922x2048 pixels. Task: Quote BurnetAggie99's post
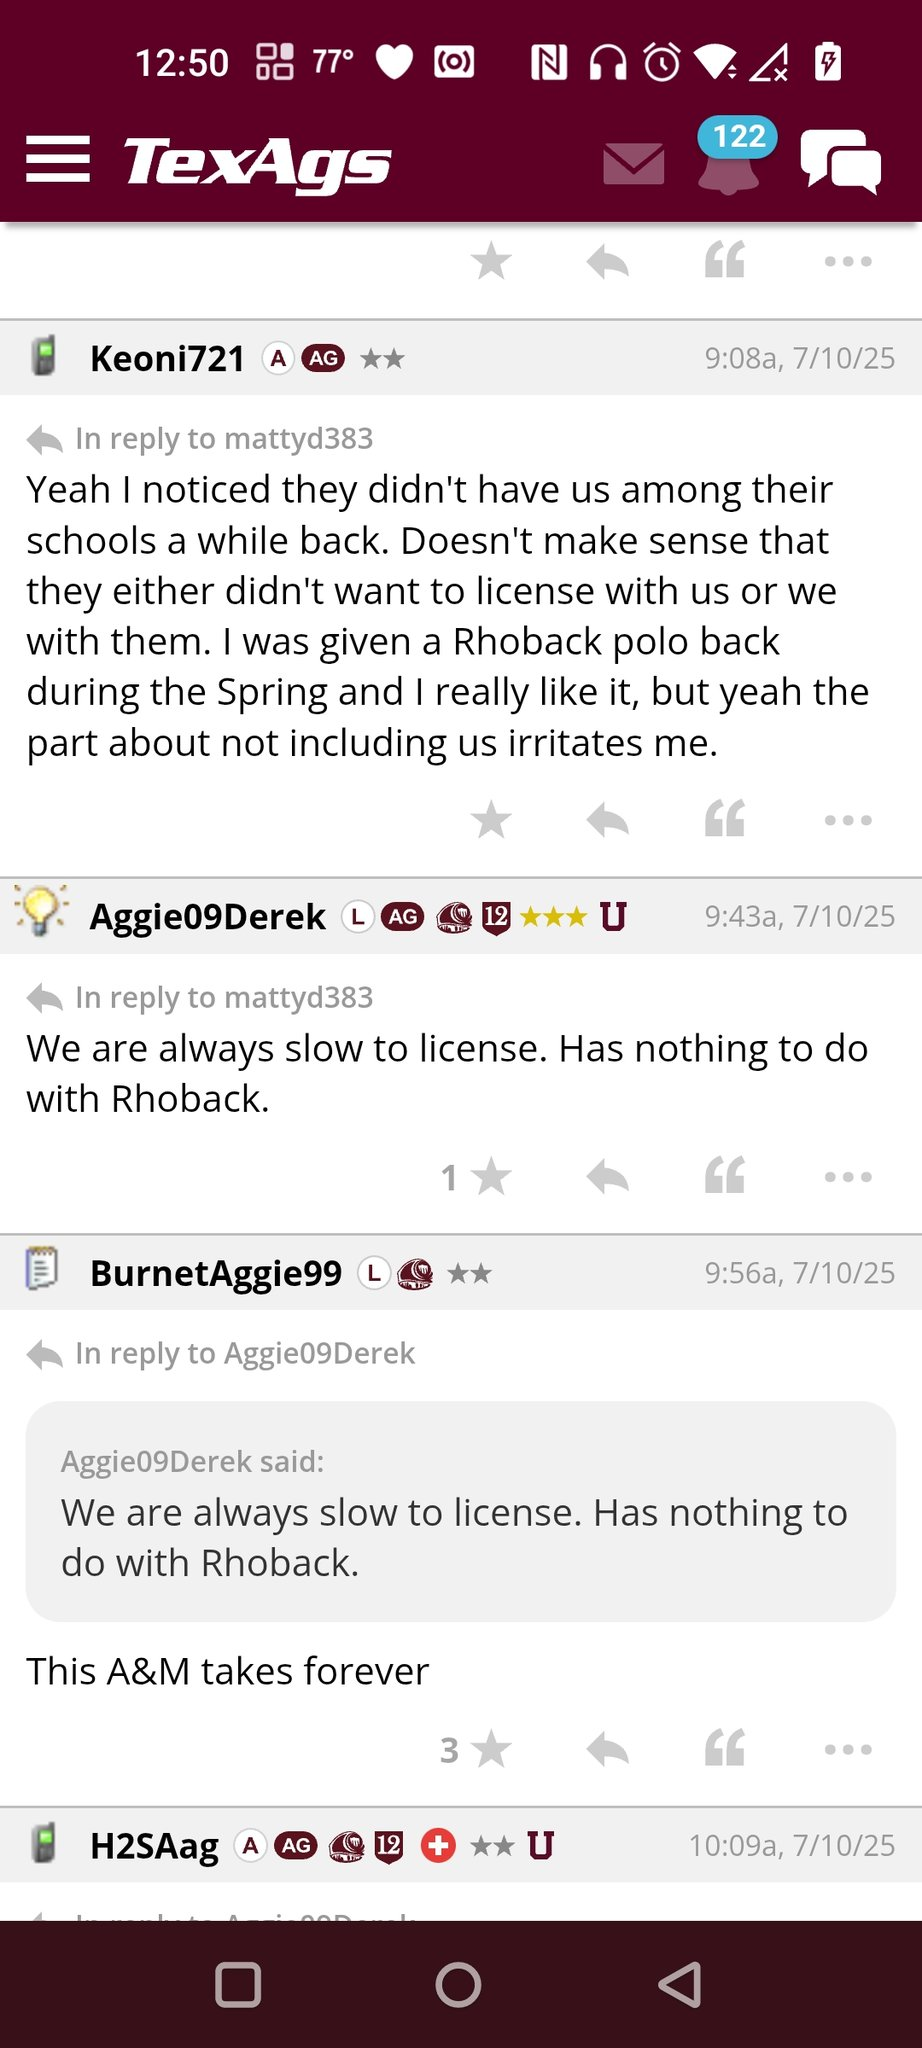725,1749
